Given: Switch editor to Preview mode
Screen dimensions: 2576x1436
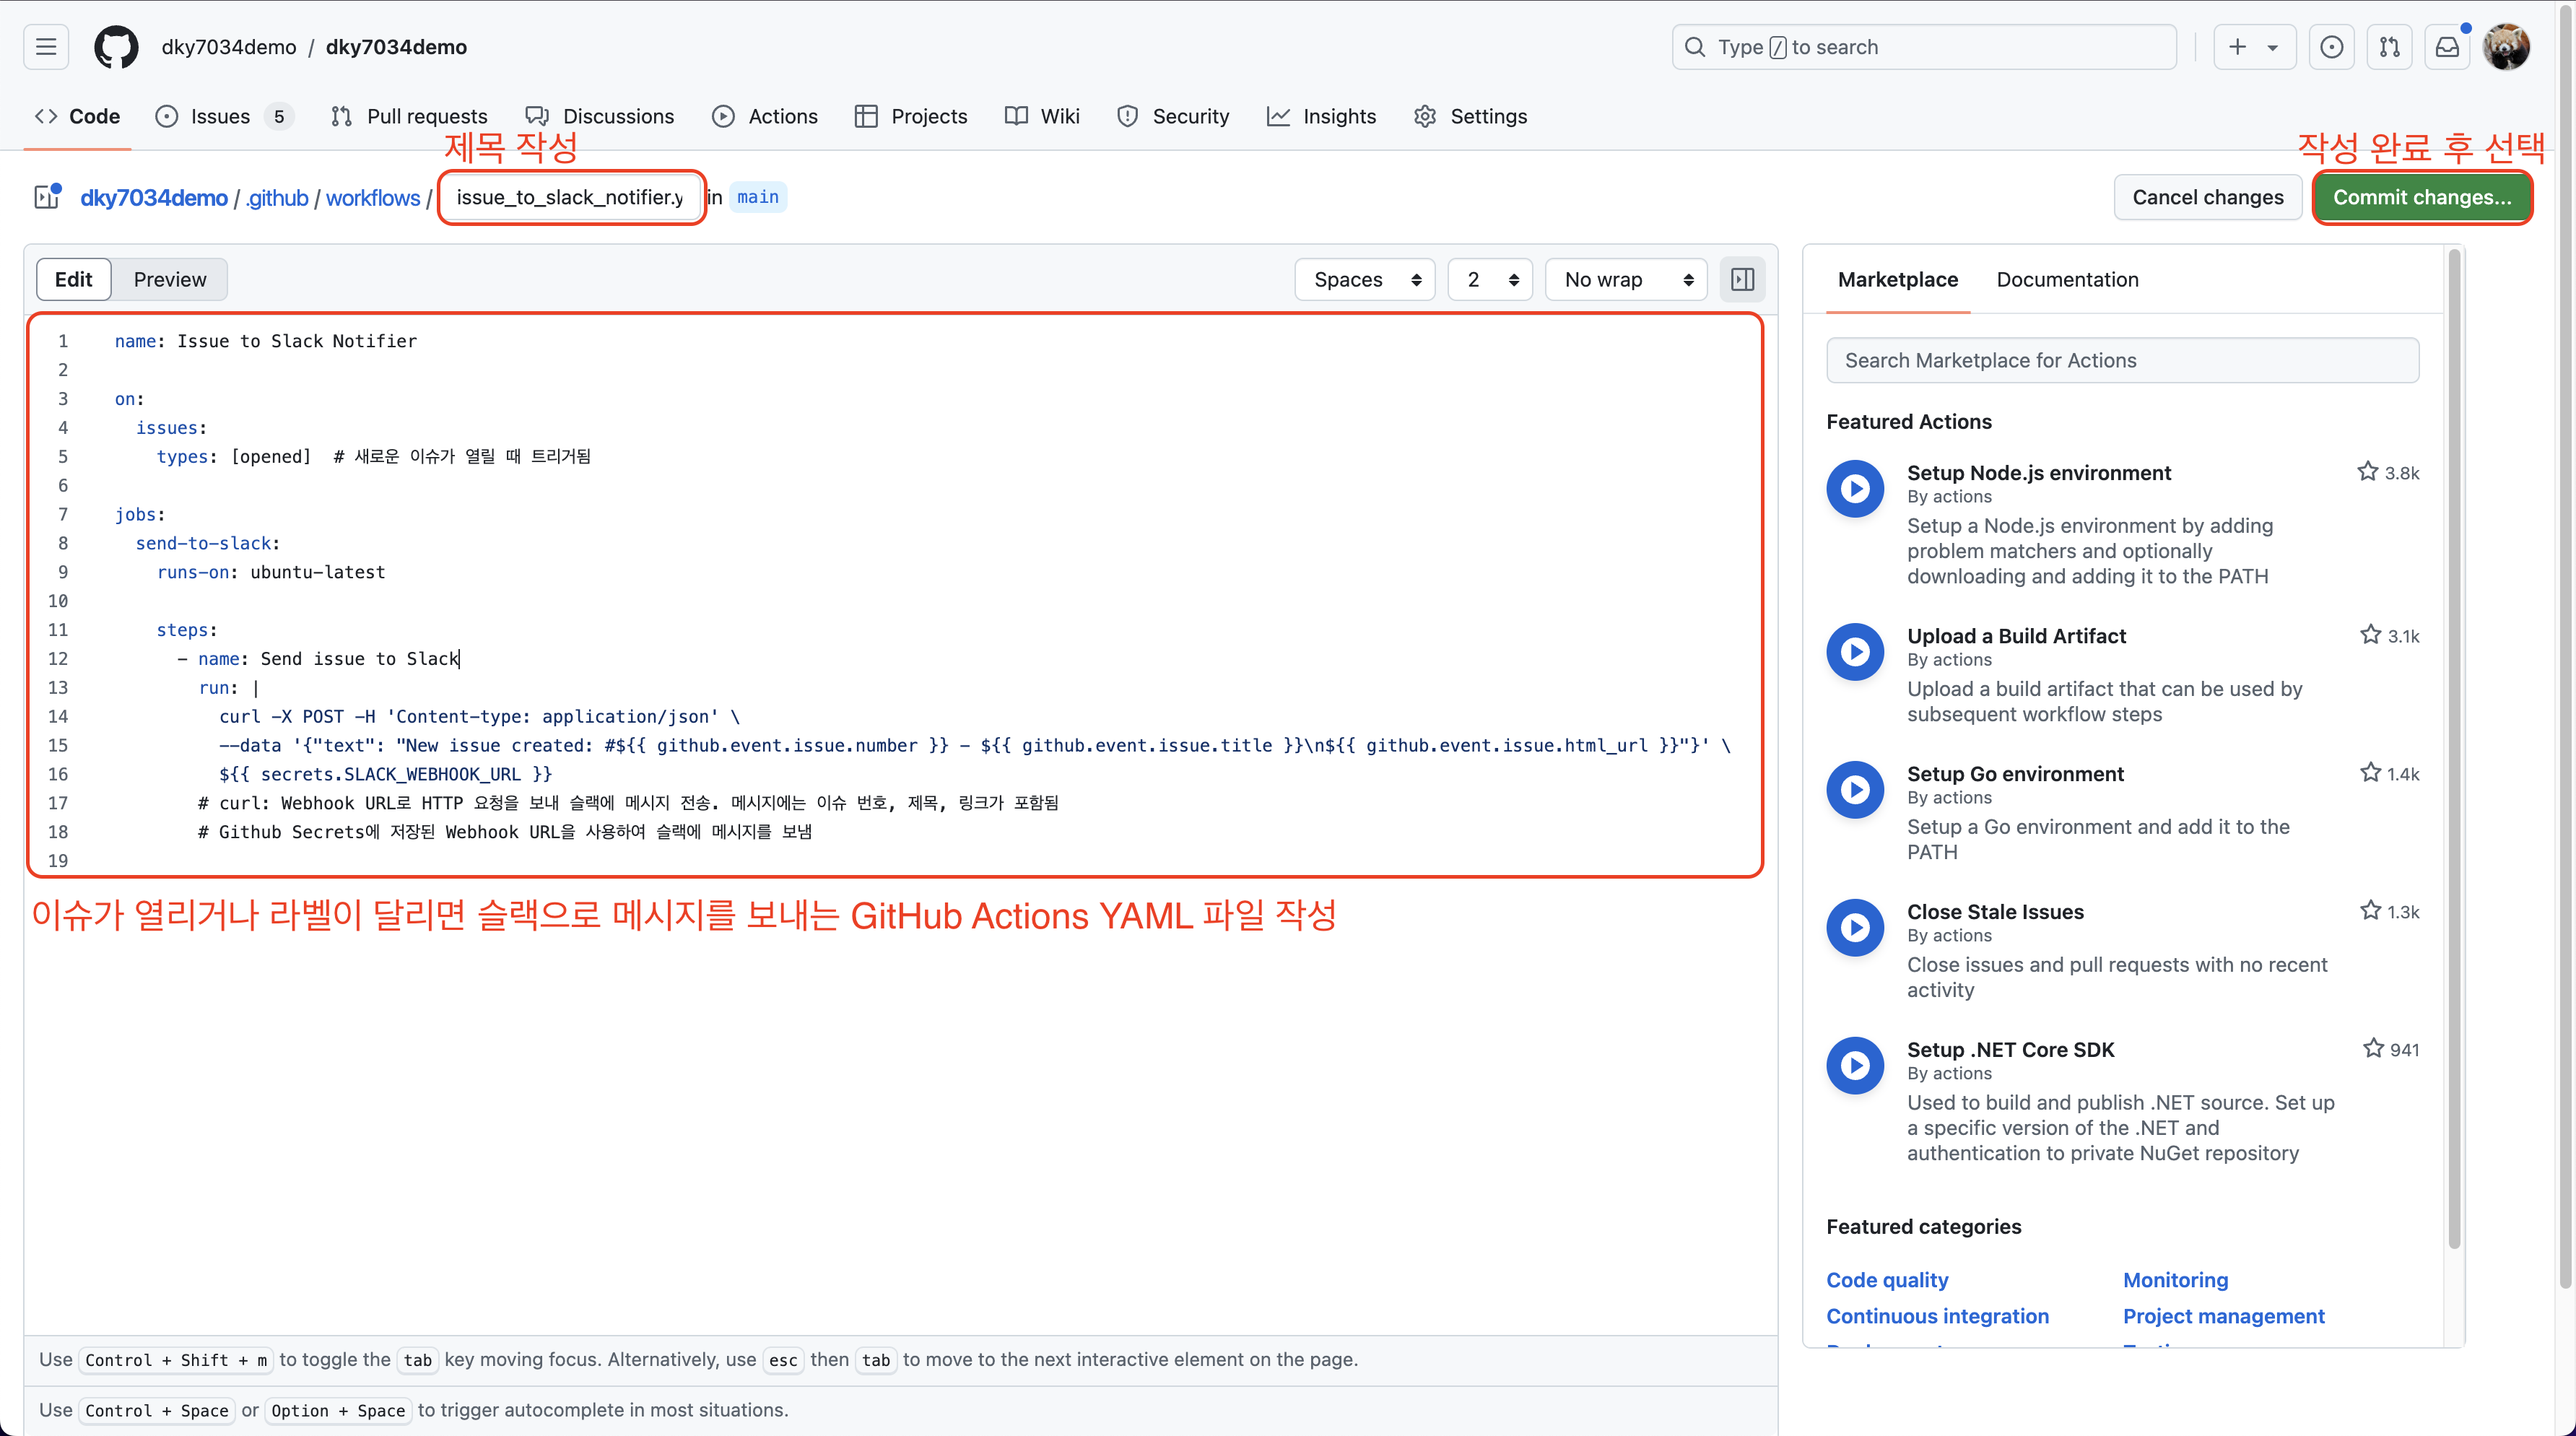Looking at the screenshot, I should coord(170,280).
